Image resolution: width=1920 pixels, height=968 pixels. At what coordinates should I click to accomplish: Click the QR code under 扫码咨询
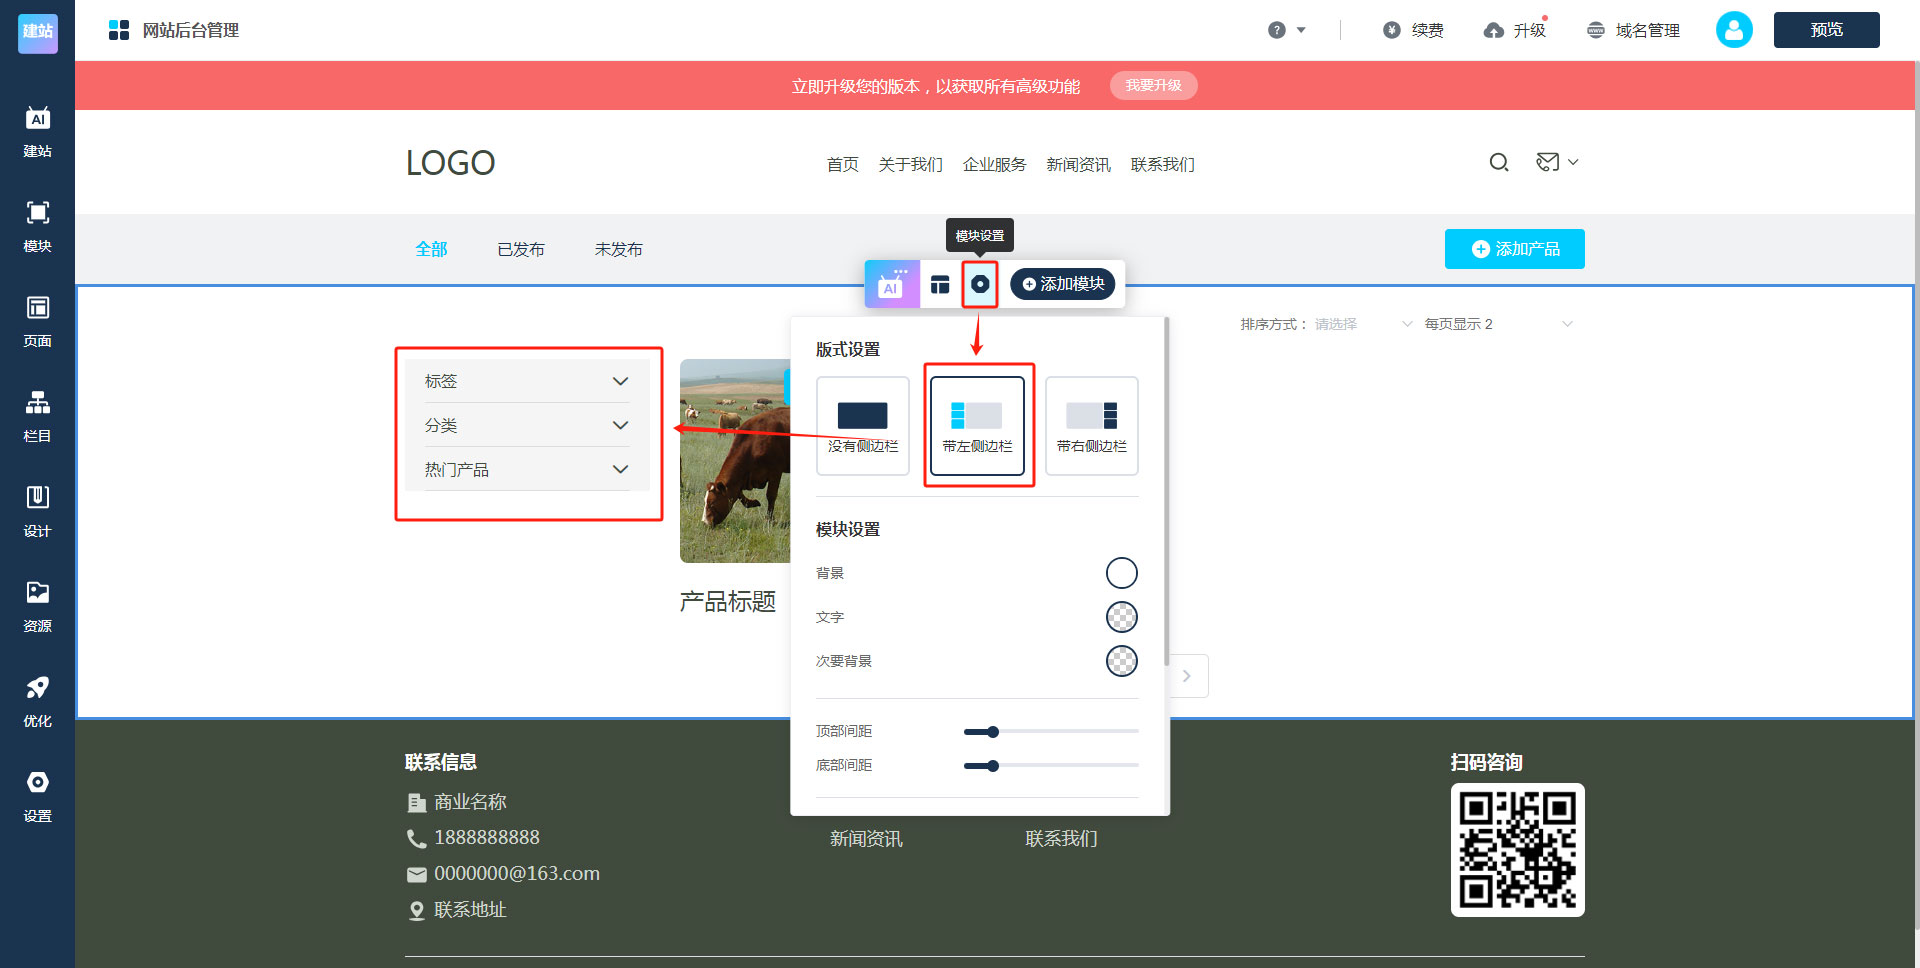coord(1517,850)
